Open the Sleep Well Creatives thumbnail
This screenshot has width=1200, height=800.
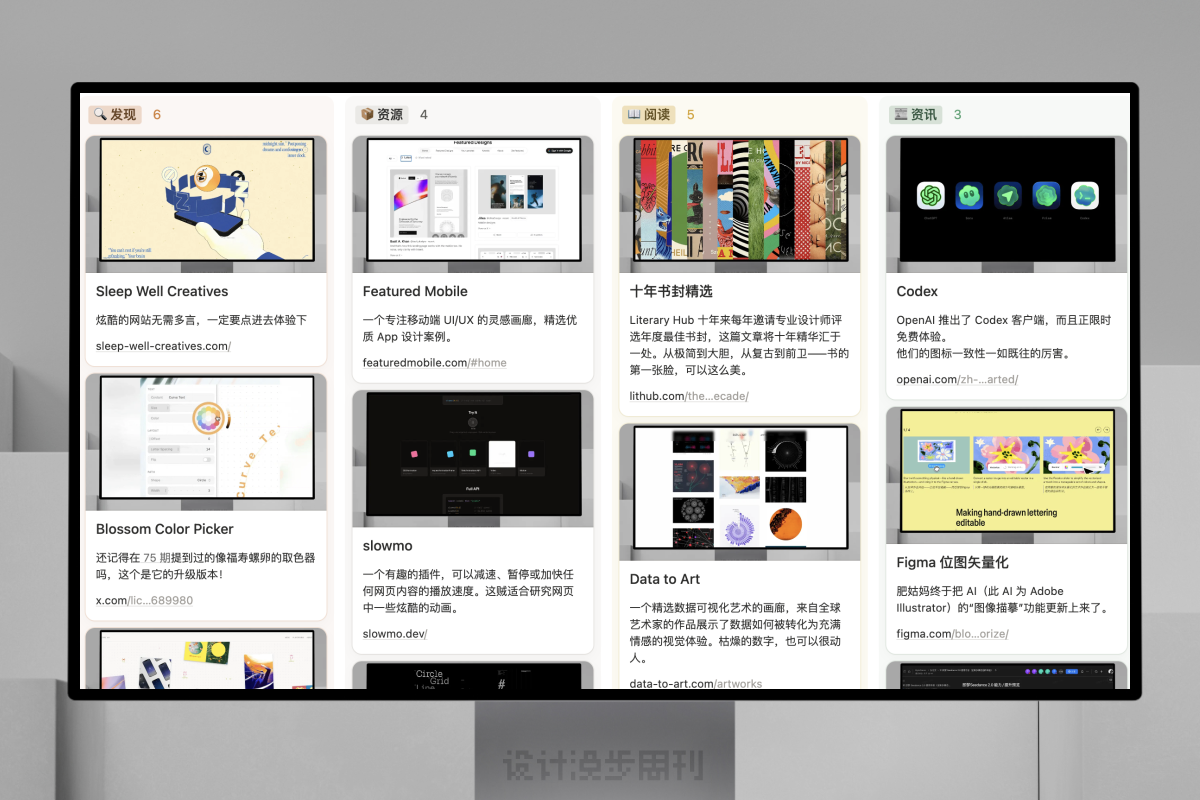tap(206, 204)
